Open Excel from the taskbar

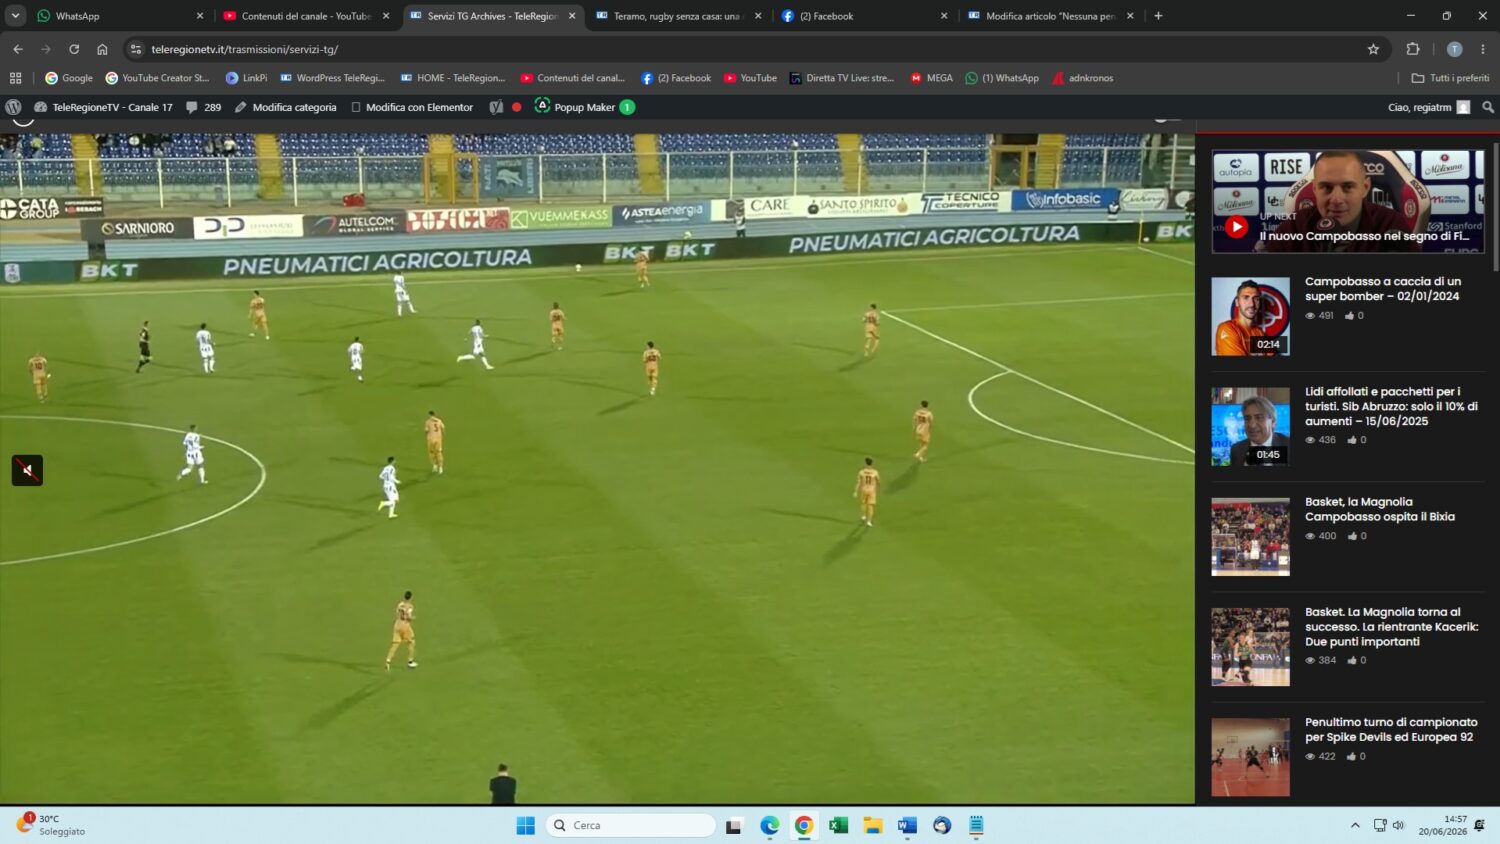[x=838, y=825]
